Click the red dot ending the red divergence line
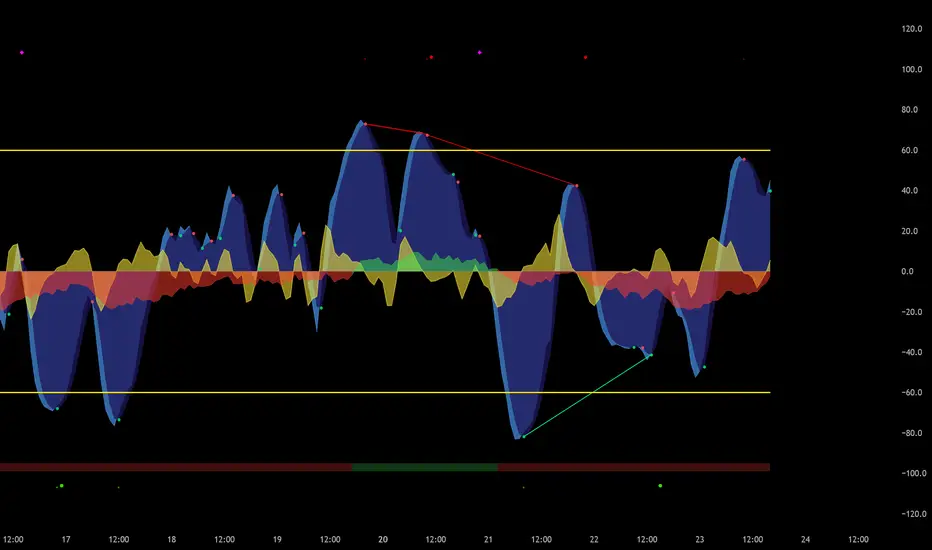The image size is (932, 550). pos(576,186)
